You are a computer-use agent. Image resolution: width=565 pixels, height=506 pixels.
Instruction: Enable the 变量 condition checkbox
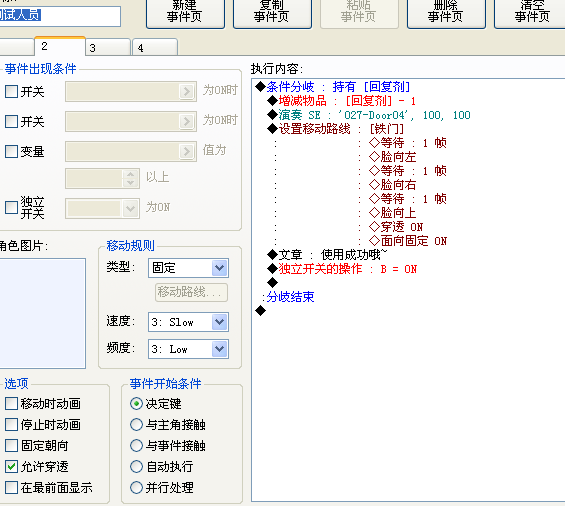coord(12,151)
